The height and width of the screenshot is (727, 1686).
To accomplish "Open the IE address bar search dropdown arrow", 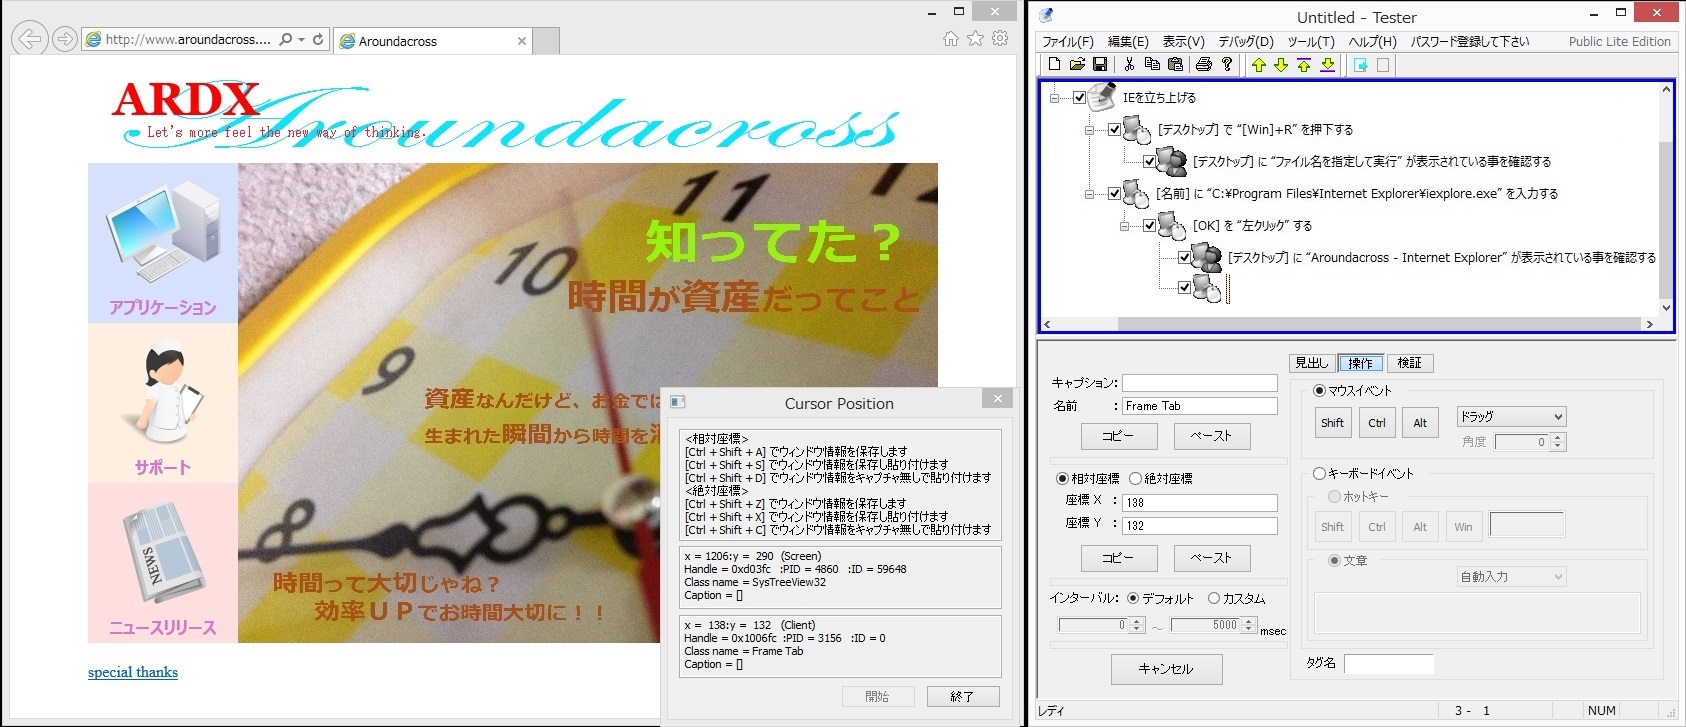I will (301, 40).
